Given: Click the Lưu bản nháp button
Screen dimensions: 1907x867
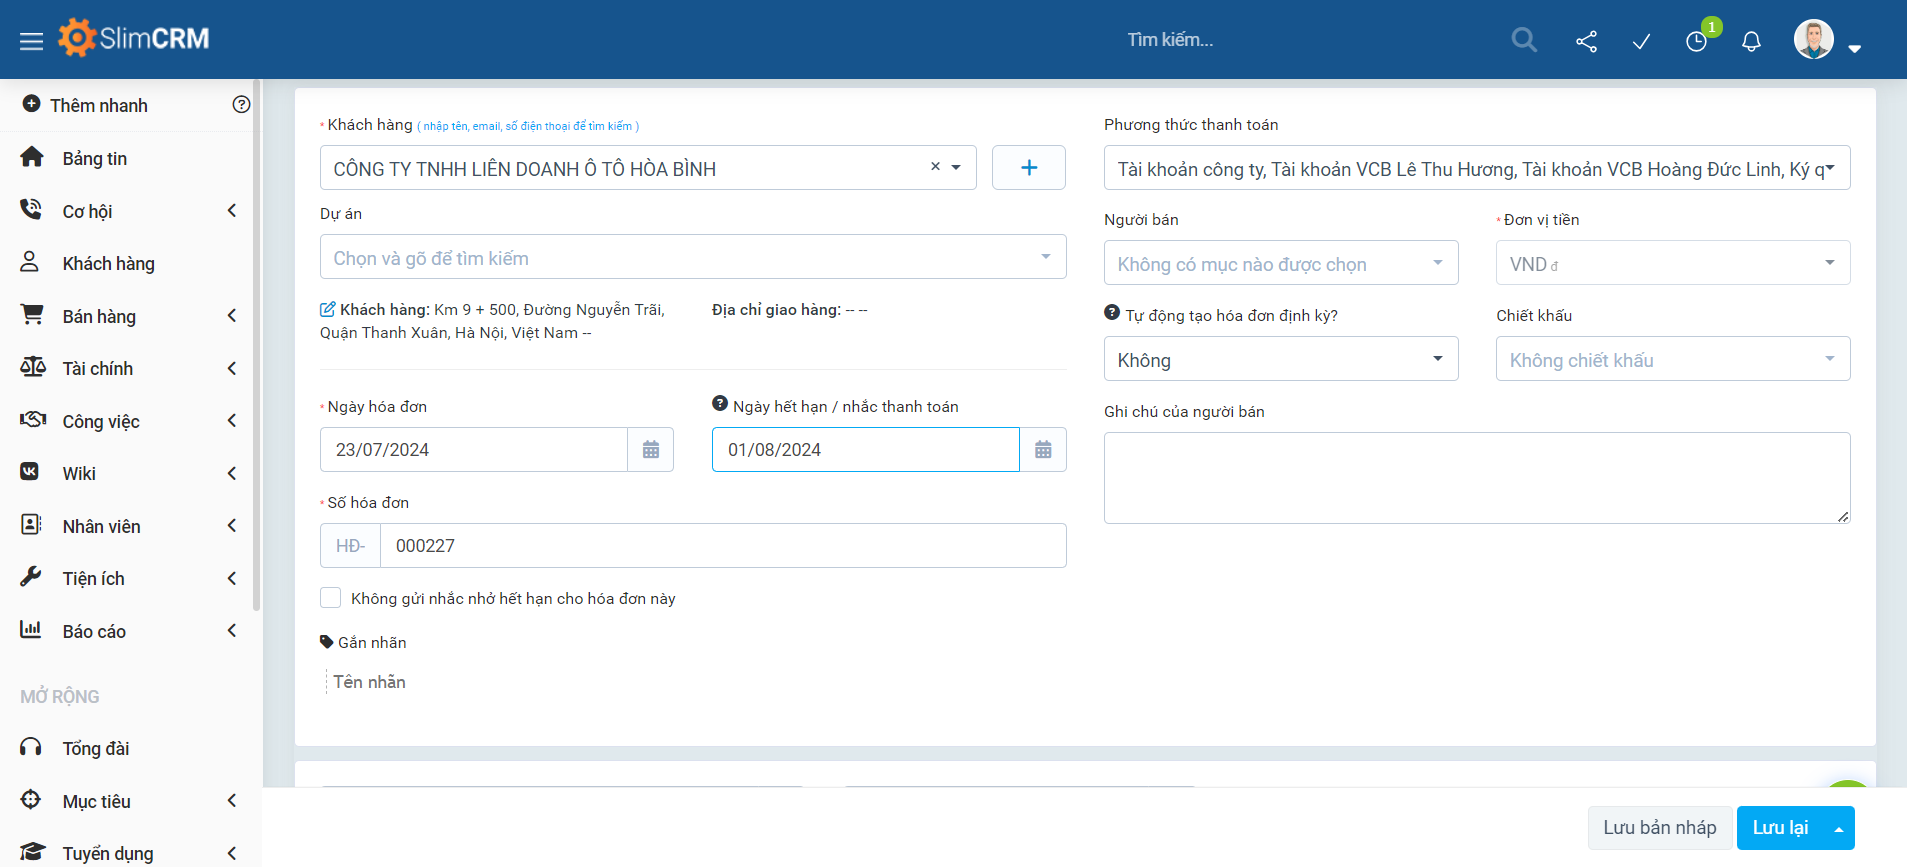Looking at the screenshot, I should tap(1659, 828).
